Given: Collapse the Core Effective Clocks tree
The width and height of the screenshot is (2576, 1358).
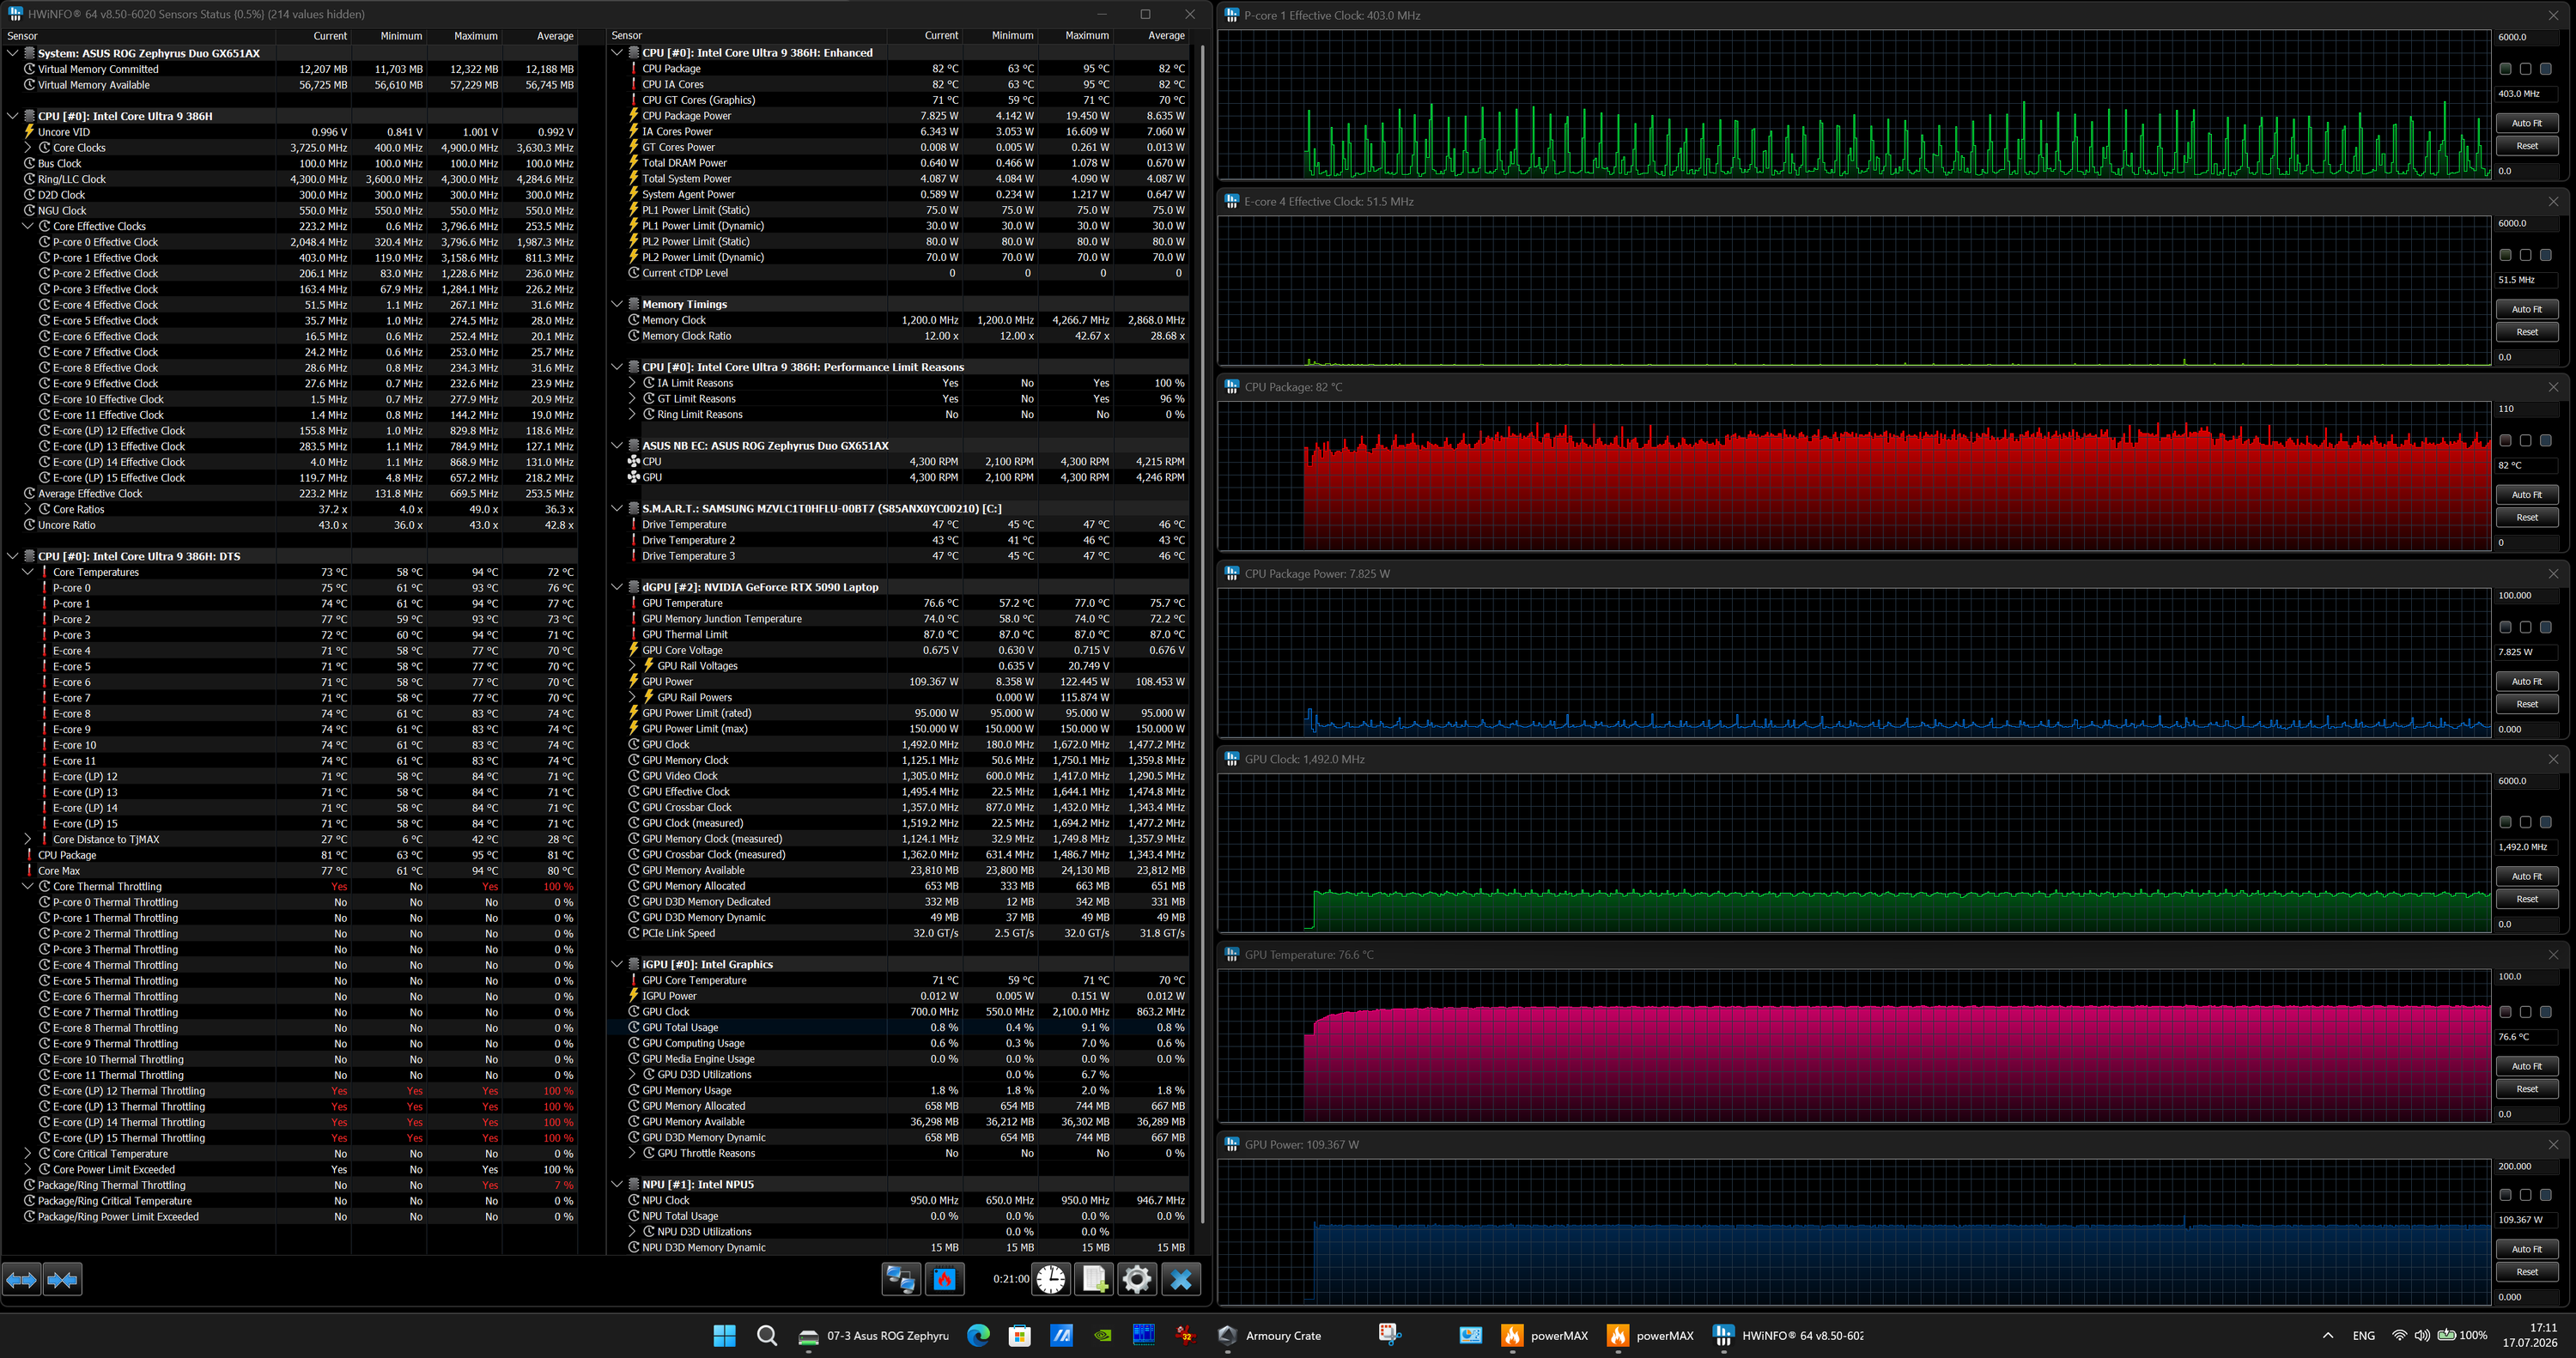Looking at the screenshot, I should coord(28,226).
